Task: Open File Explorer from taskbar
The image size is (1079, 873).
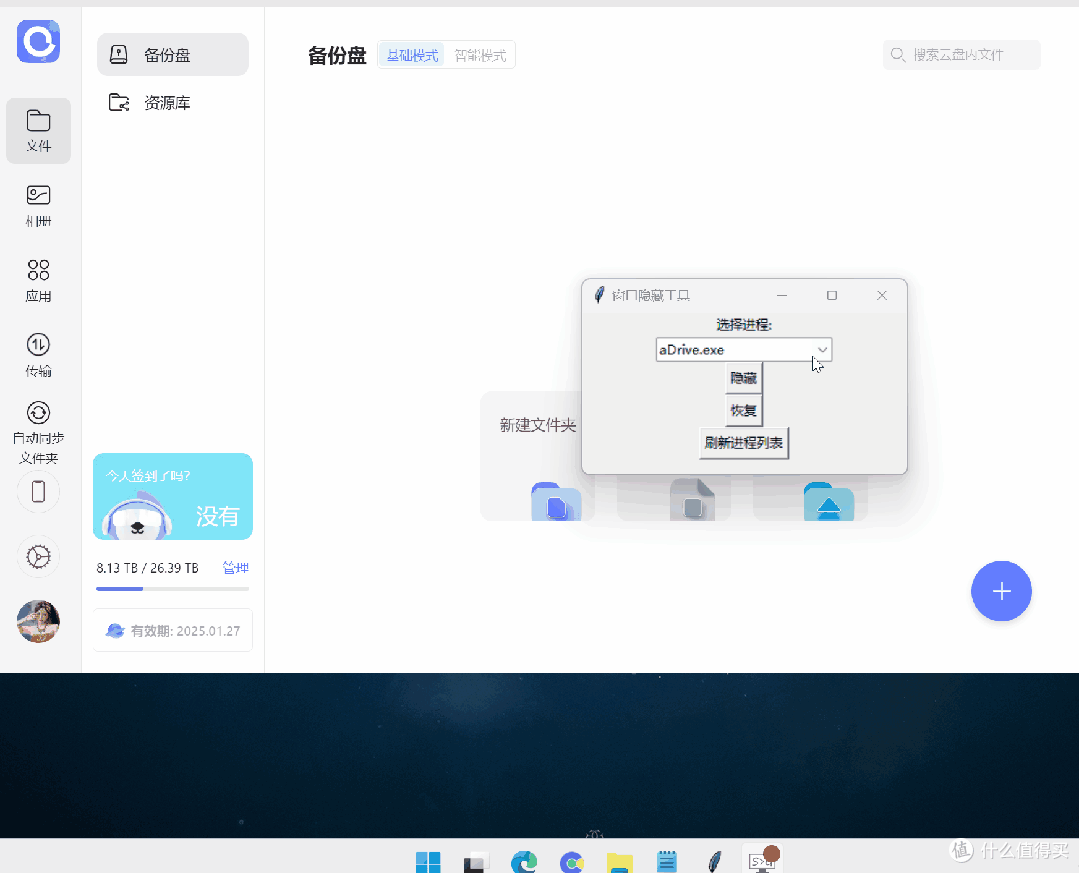Action: (619, 861)
